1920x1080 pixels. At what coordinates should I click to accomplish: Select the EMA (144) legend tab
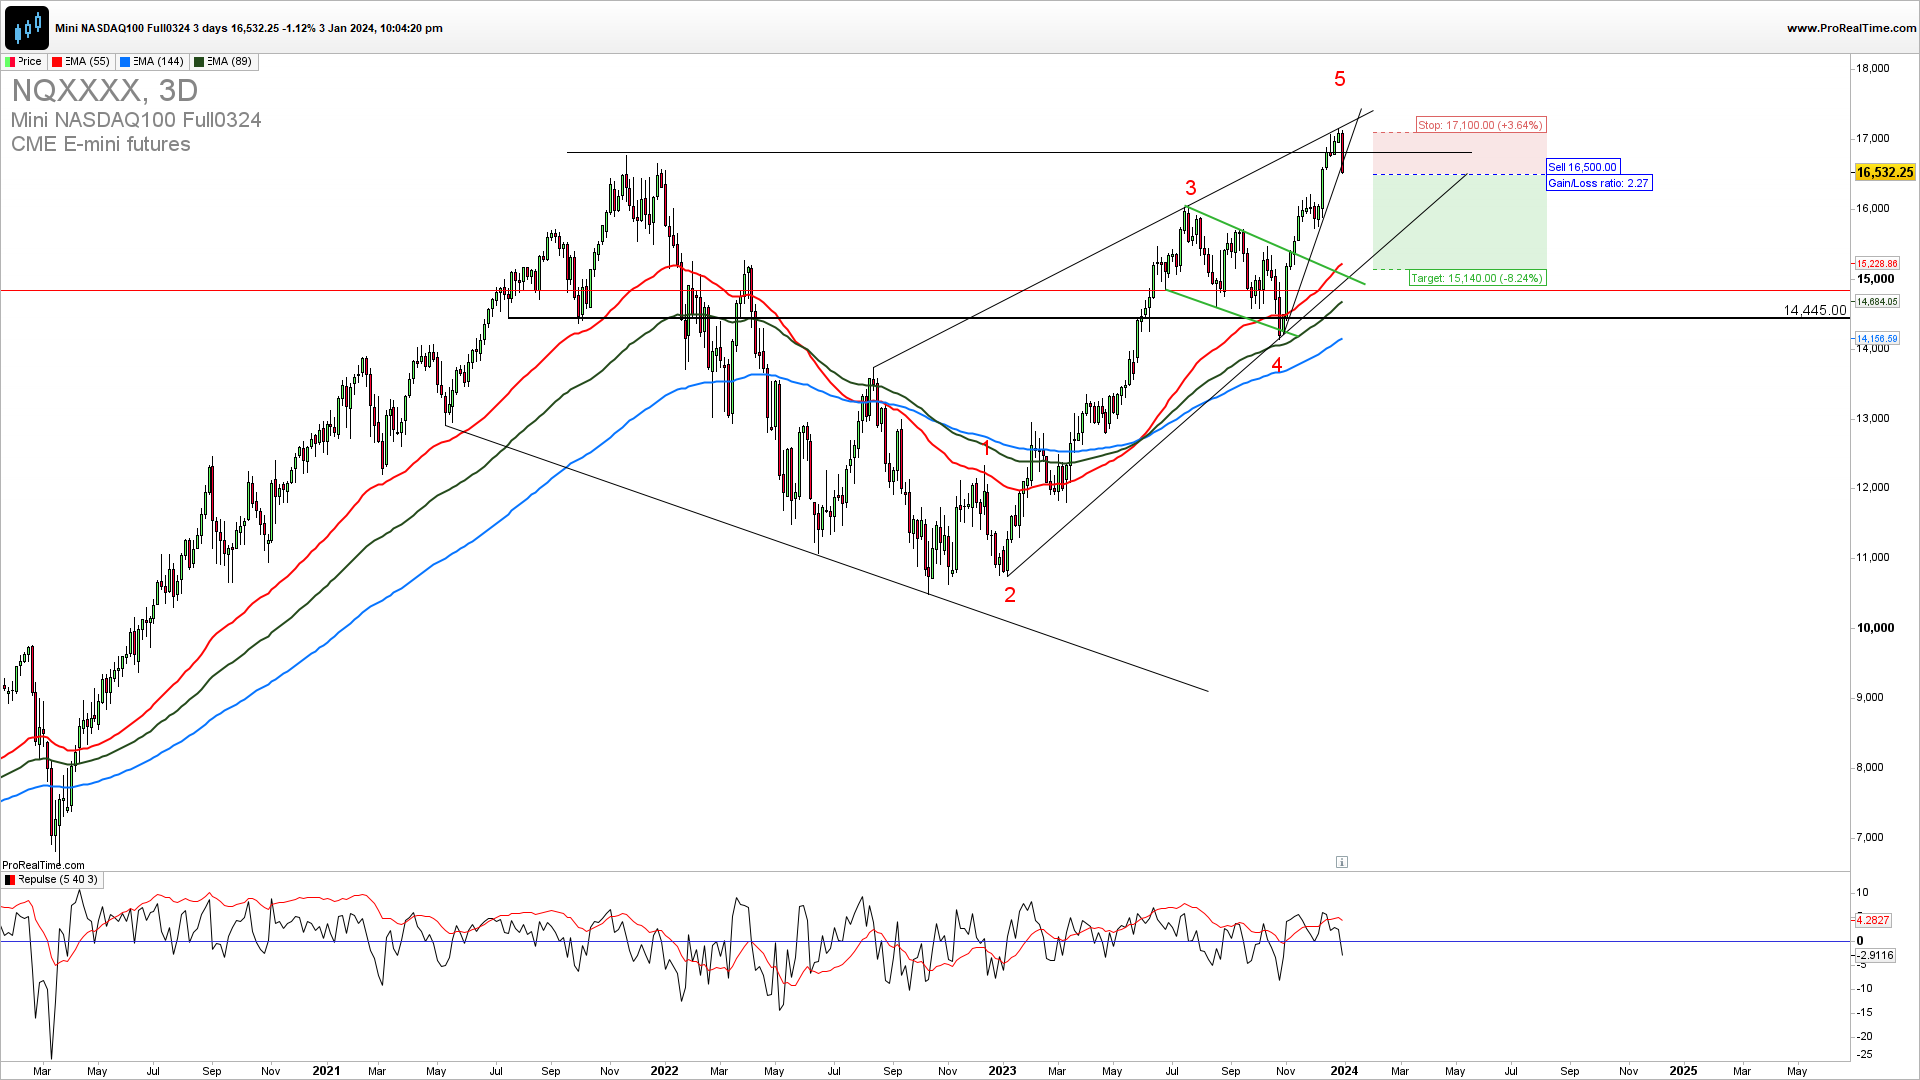[x=151, y=62]
